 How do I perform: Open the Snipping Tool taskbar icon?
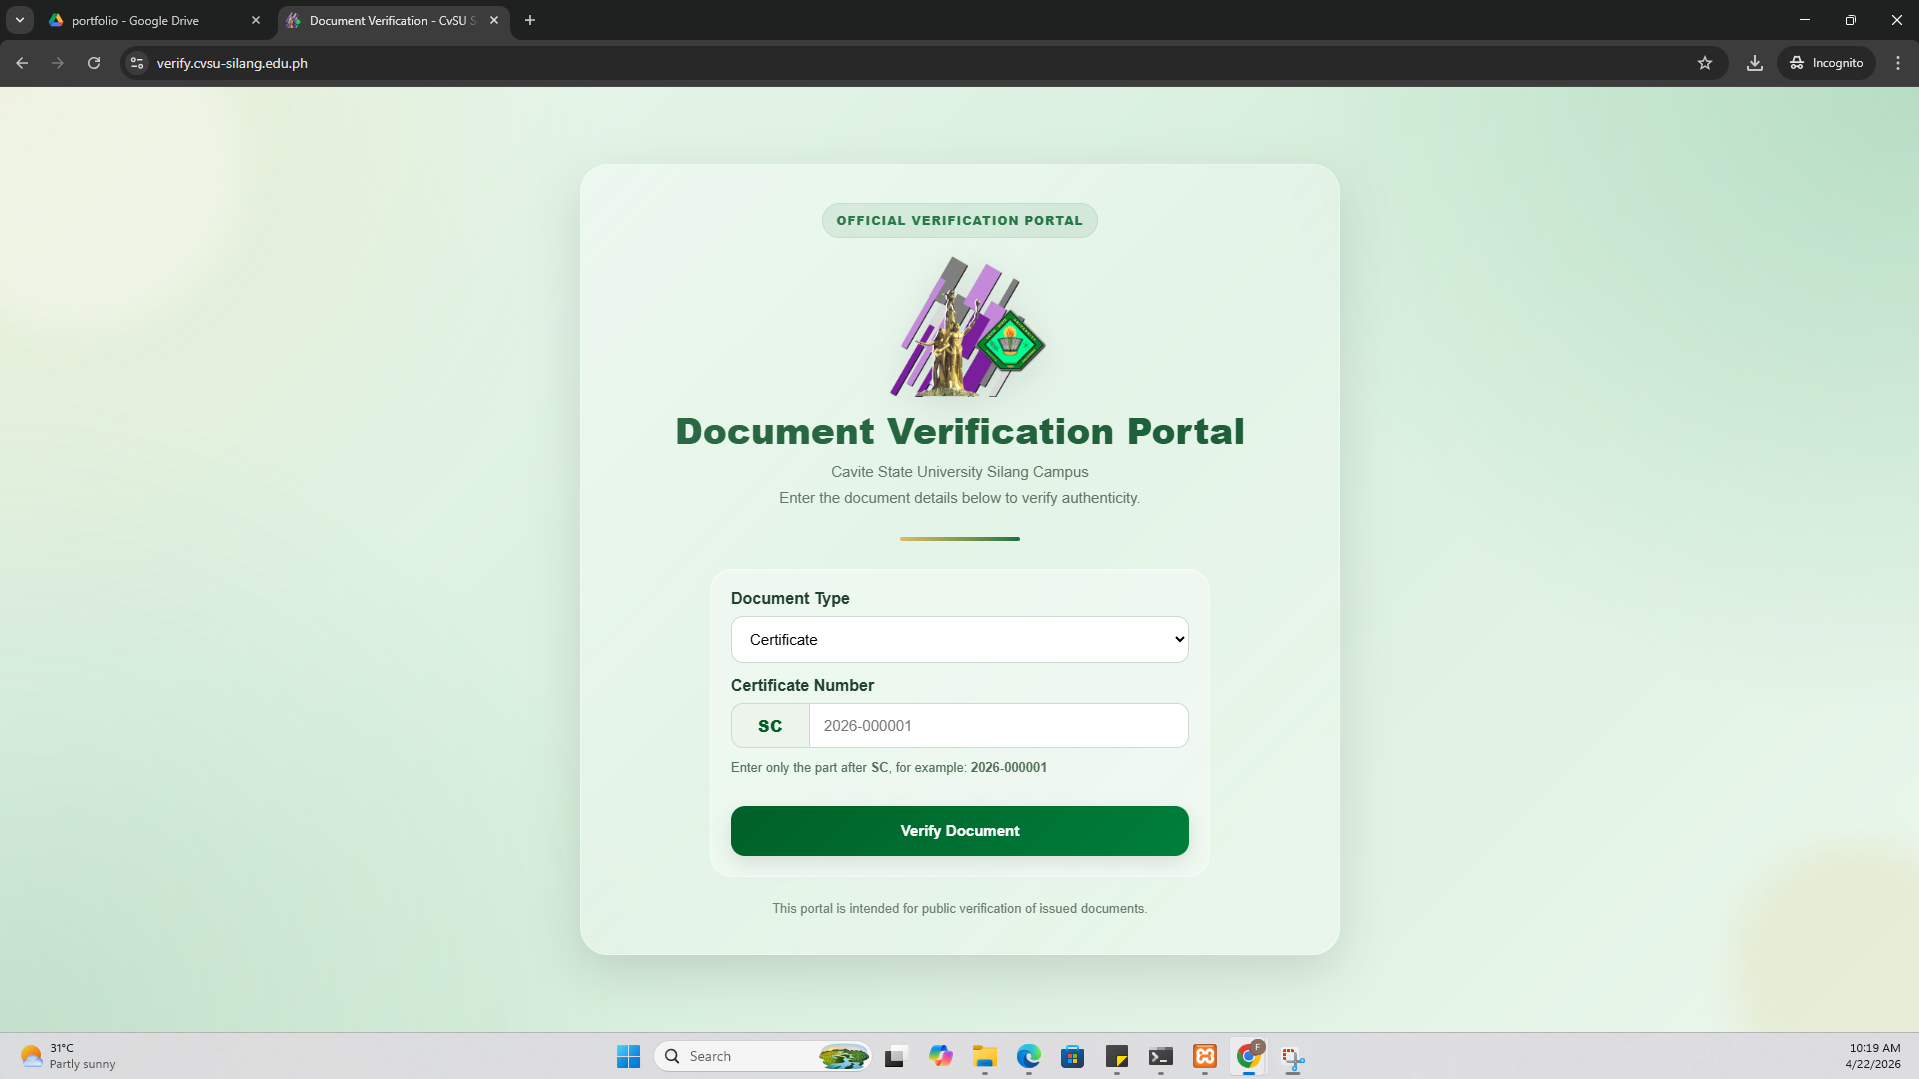tap(1293, 1056)
